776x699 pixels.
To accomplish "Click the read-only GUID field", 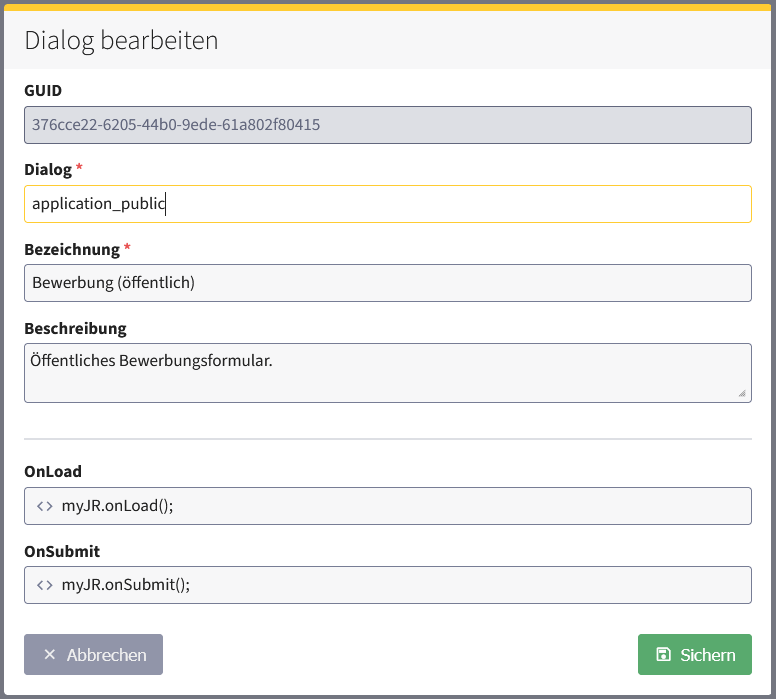I will (x=387, y=125).
